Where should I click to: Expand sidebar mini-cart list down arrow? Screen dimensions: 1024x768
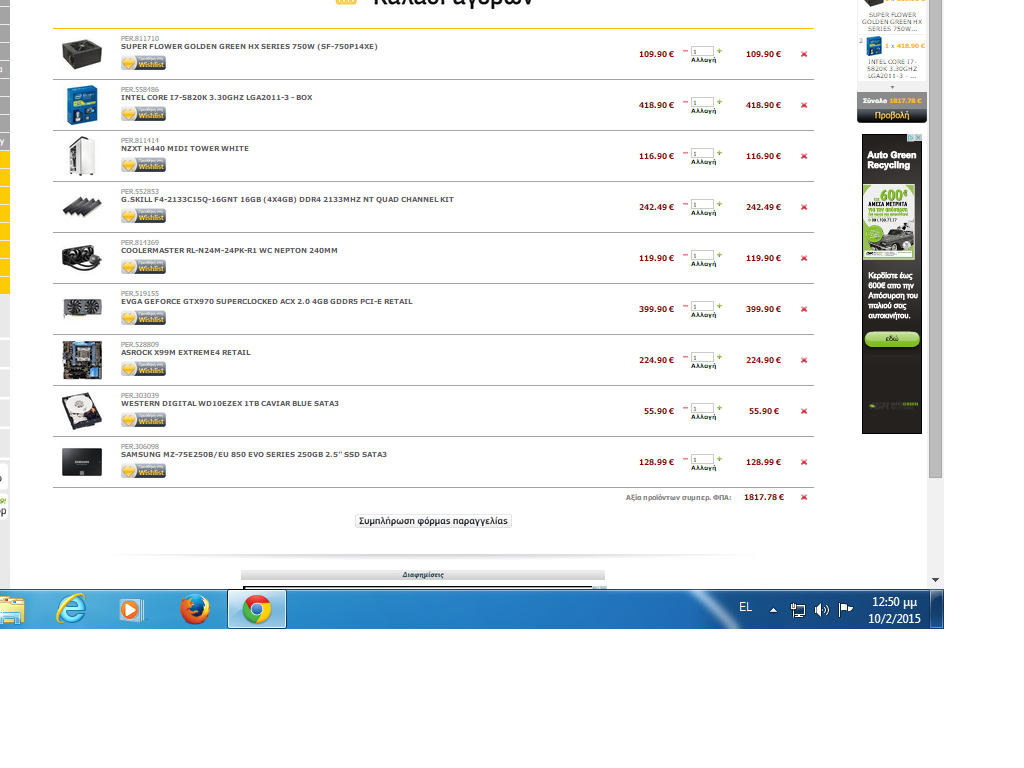coord(892,87)
